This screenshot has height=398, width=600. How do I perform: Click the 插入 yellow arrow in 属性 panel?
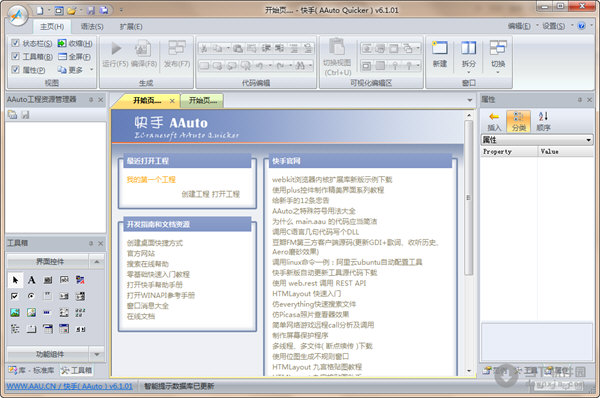(494, 117)
